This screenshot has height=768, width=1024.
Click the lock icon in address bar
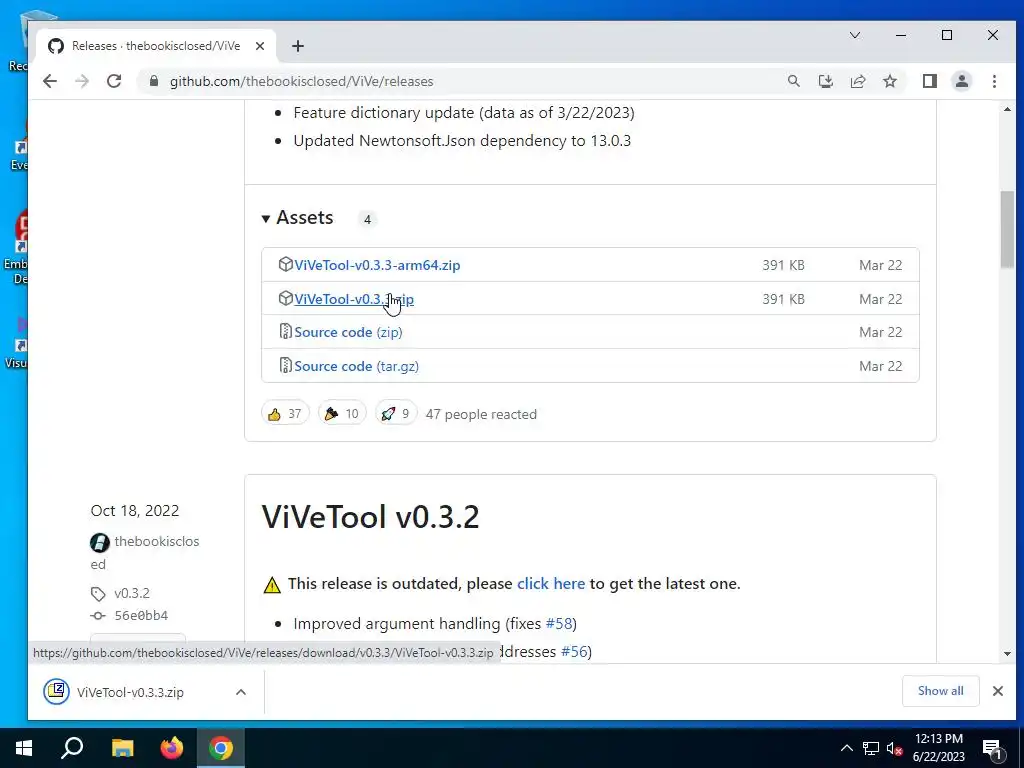pyautogui.click(x=154, y=81)
